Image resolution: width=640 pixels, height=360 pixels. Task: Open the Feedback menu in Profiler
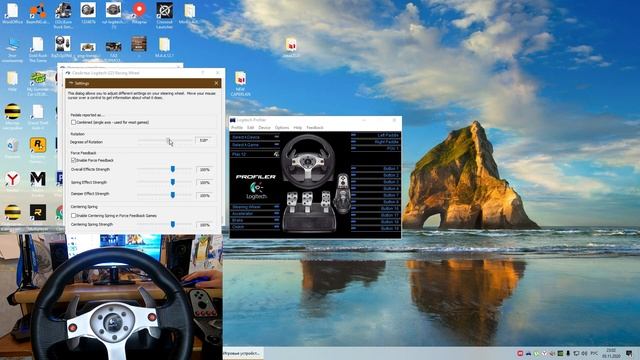(315, 128)
